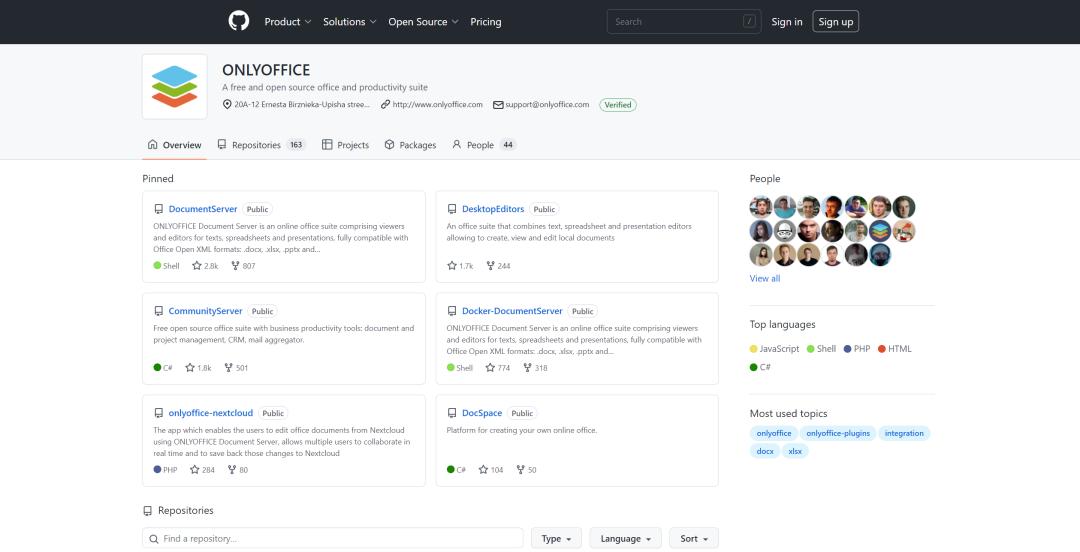Image resolution: width=1080 pixels, height=552 pixels.
Task: Click the DocSpace star count icon
Action: (x=484, y=470)
